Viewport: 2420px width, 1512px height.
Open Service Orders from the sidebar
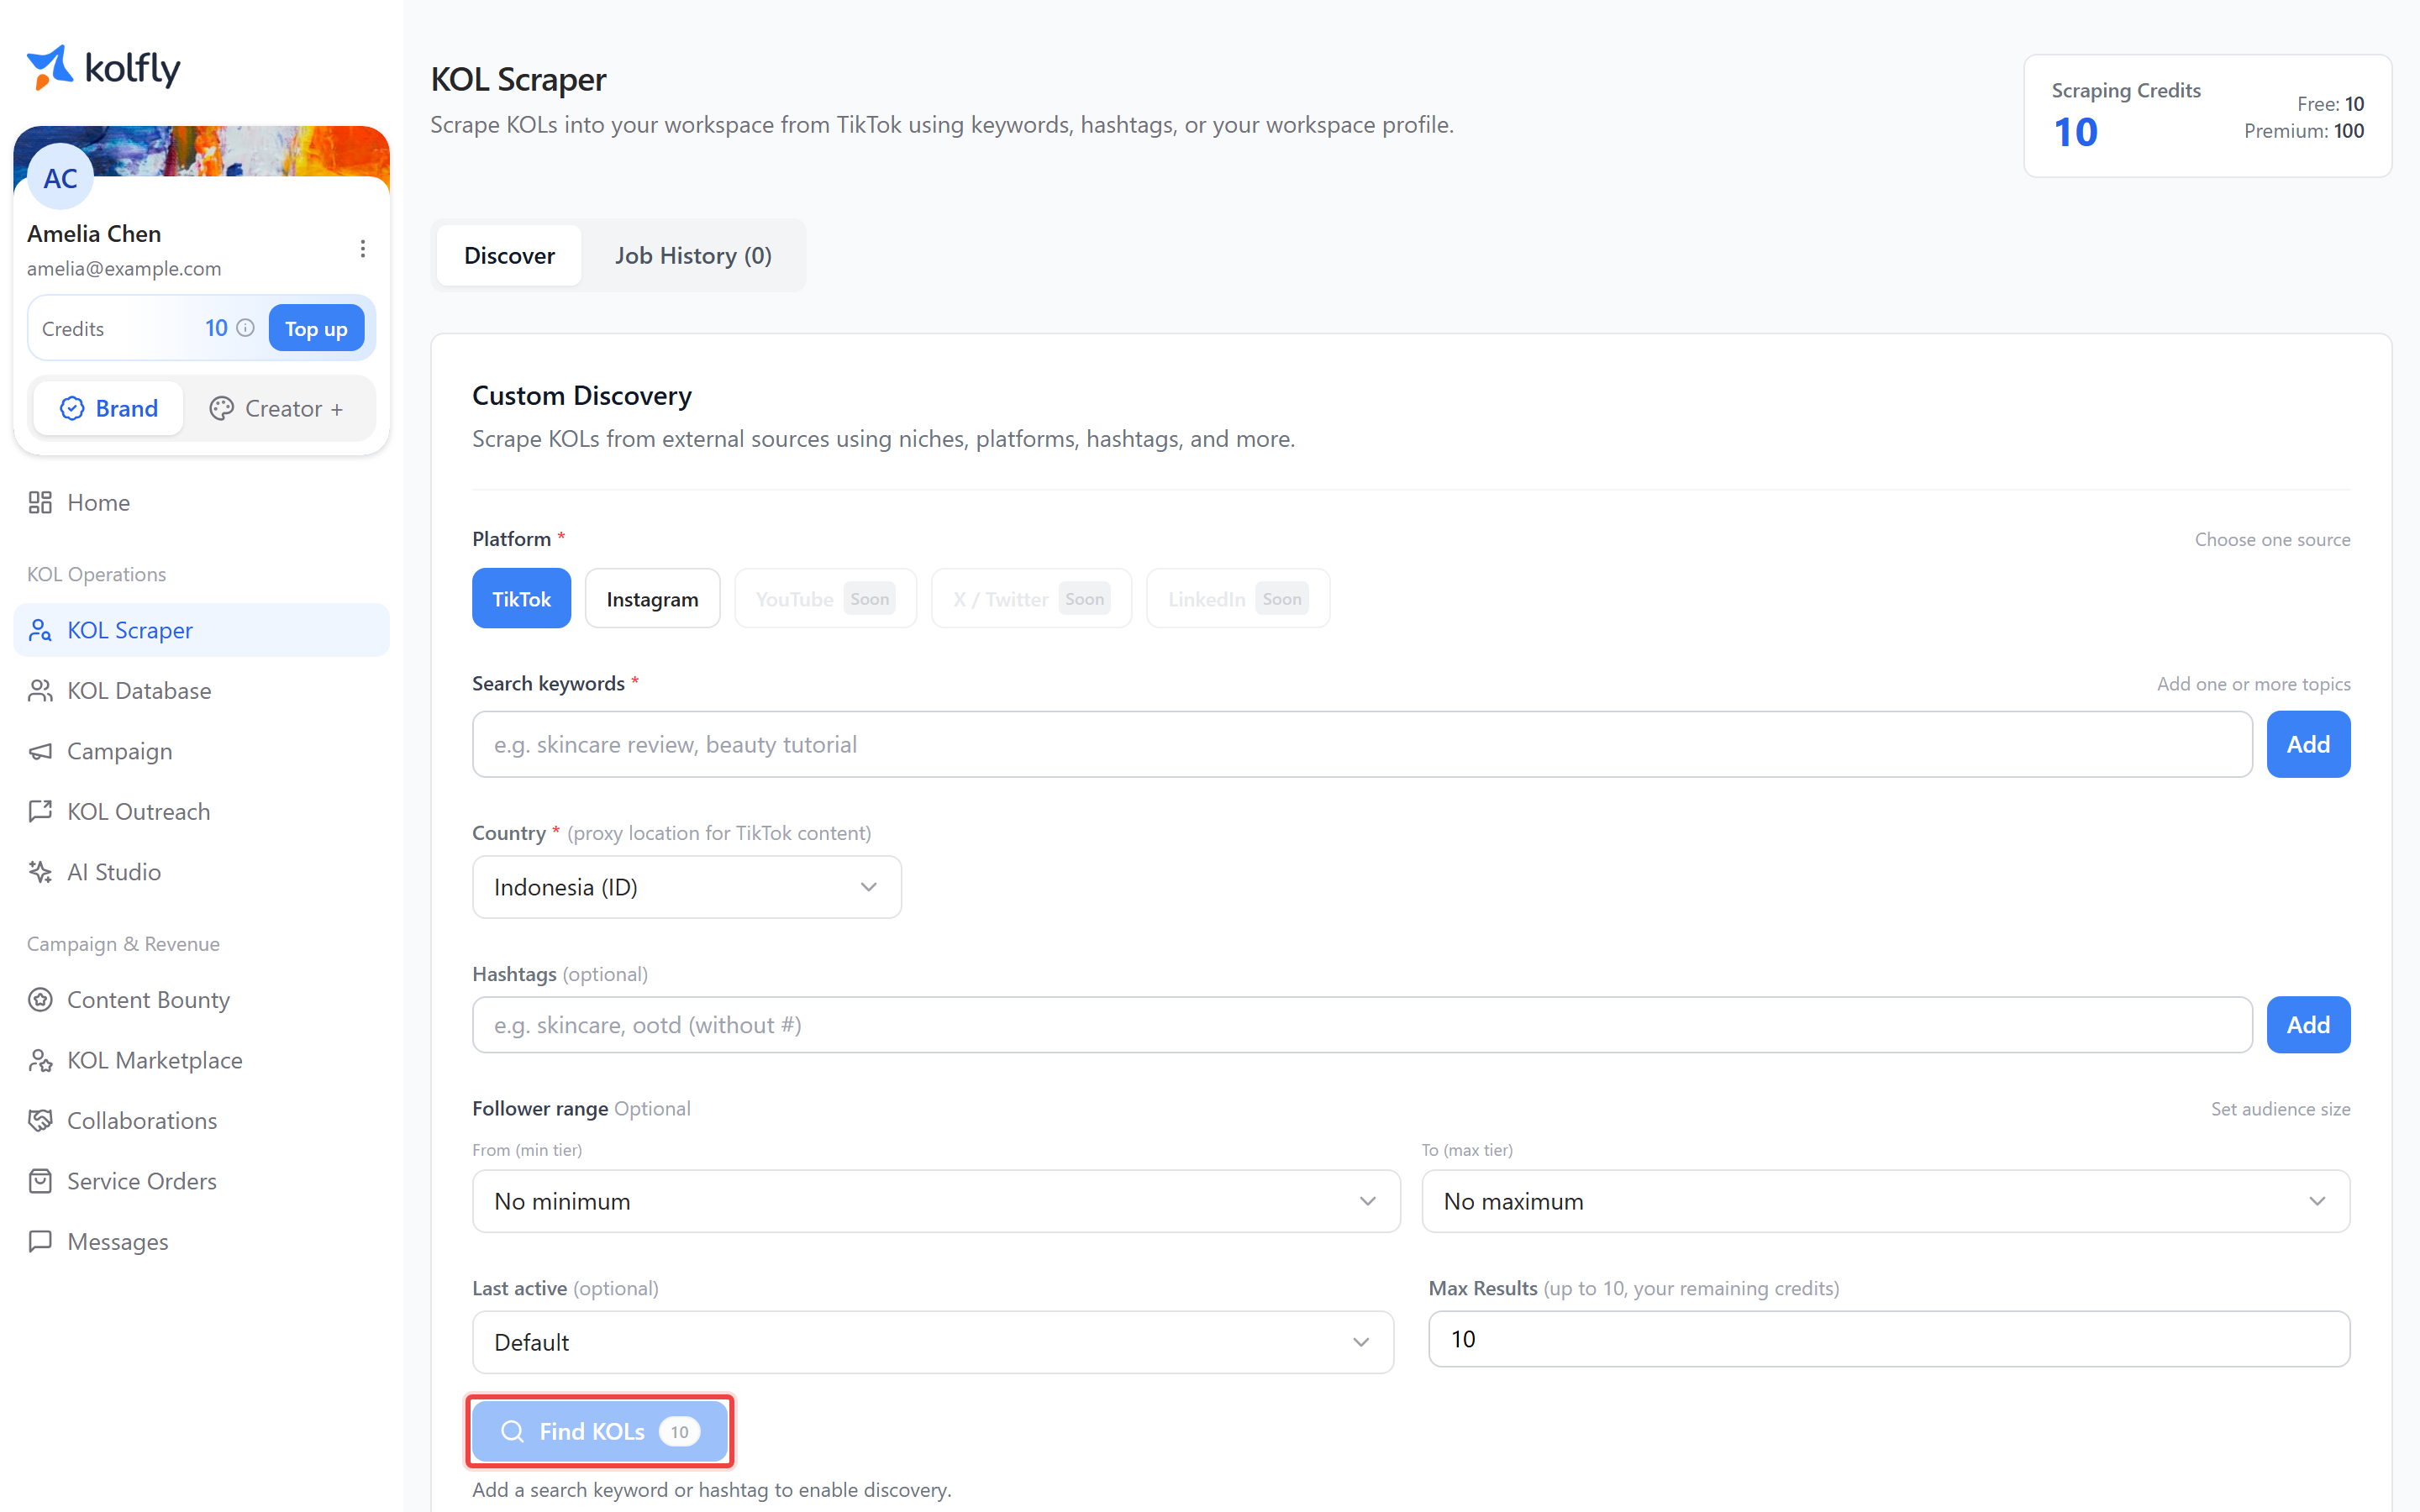pyautogui.click(x=201, y=1181)
